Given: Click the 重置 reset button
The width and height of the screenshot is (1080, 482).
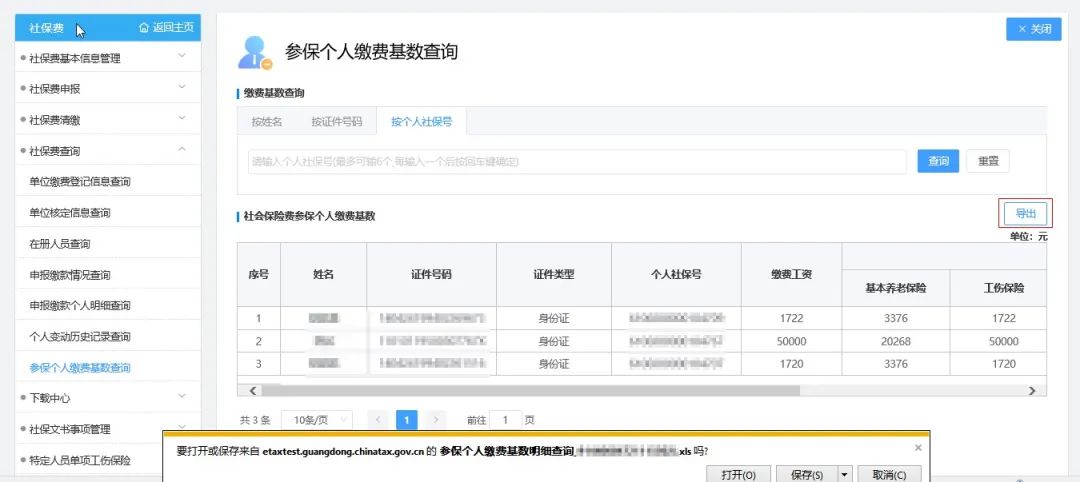Looking at the screenshot, I should pos(988,161).
